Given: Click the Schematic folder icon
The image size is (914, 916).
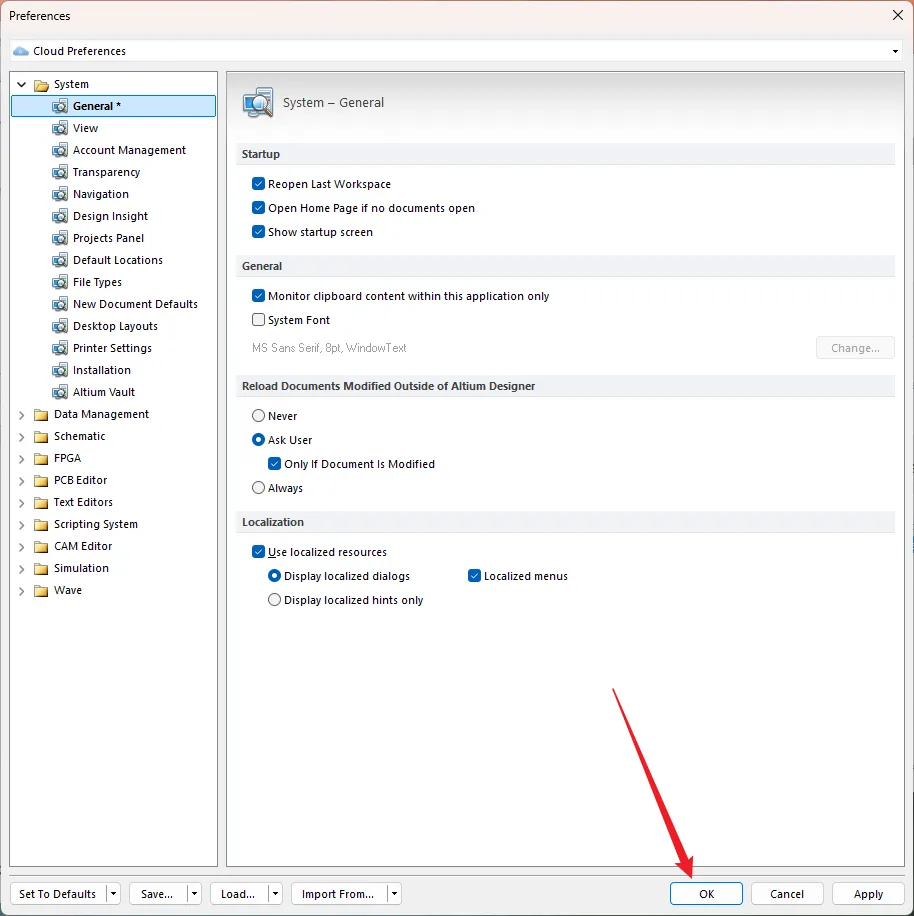Looking at the screenshot, I should [x=41, y=437].
